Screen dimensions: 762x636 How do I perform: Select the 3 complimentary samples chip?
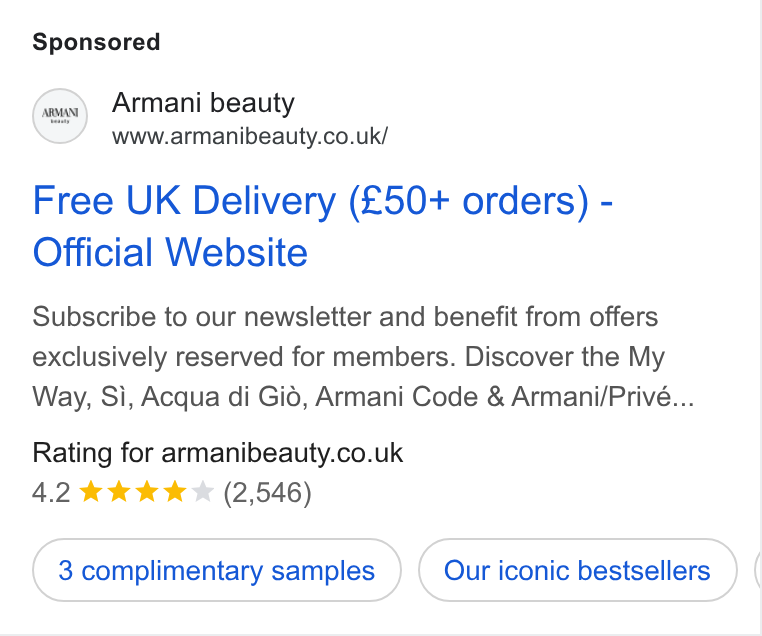coord(217,570)
